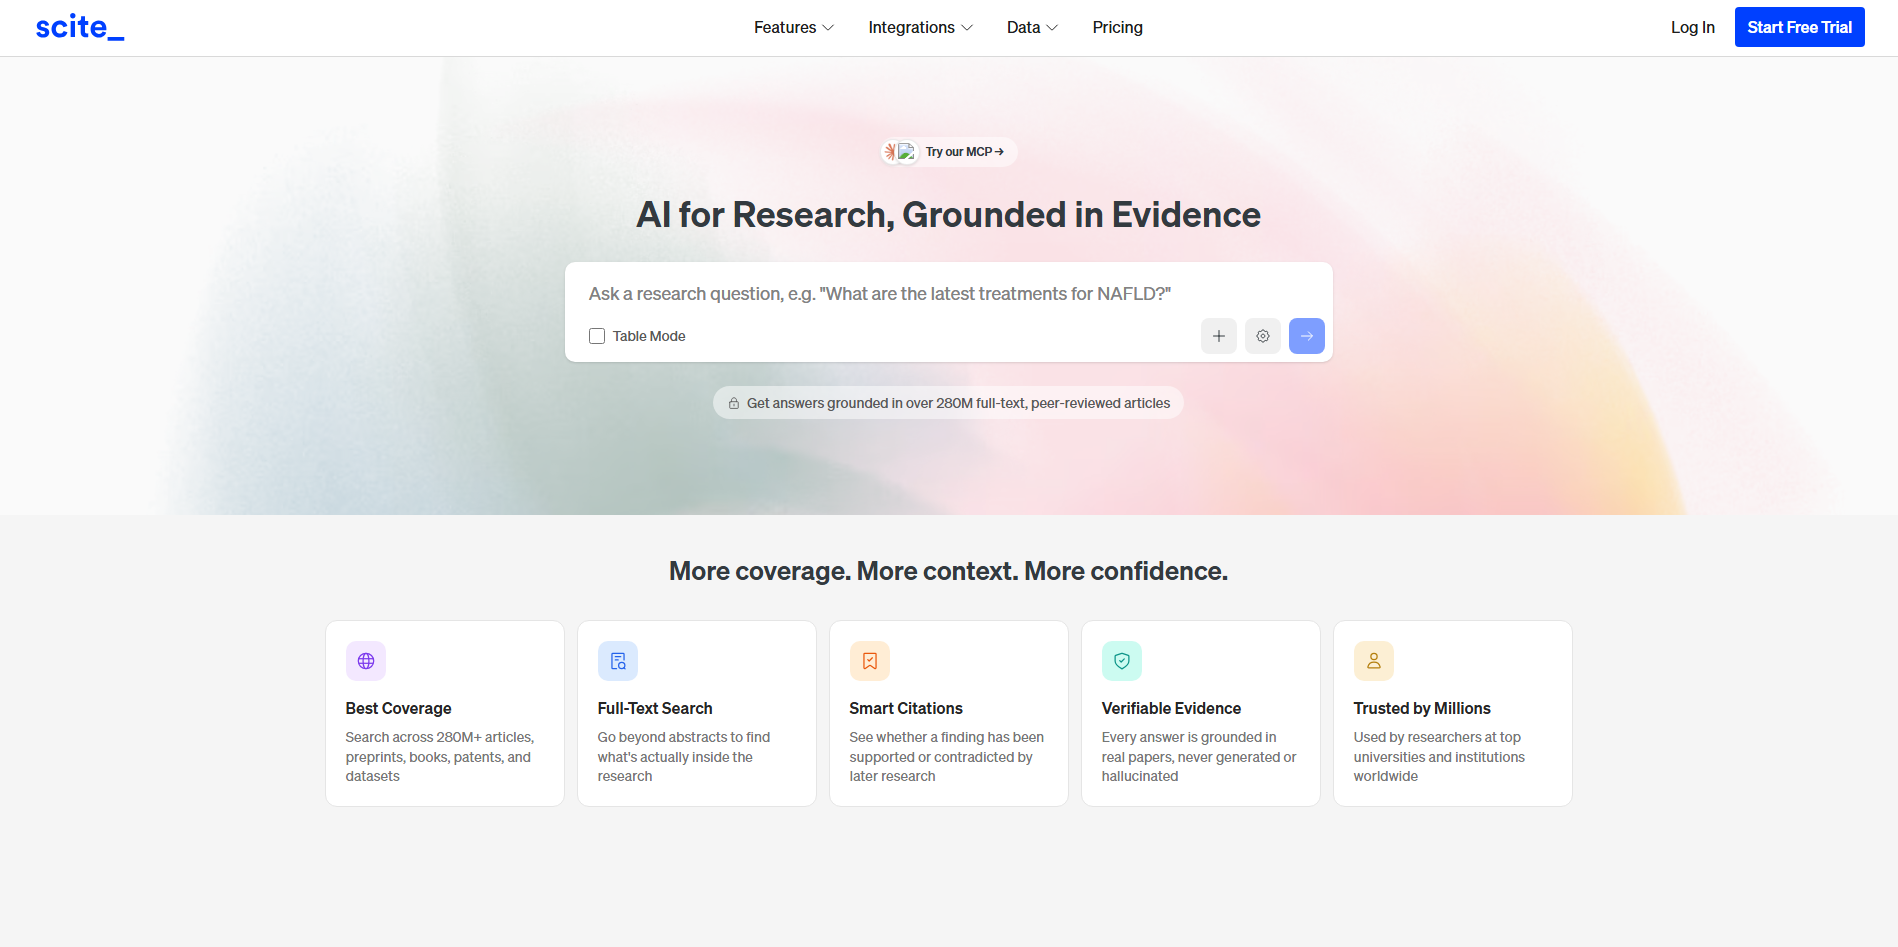Click 'More coverage. More context. More confidence.' heading
1898x947 pixels.
(948, 571)
